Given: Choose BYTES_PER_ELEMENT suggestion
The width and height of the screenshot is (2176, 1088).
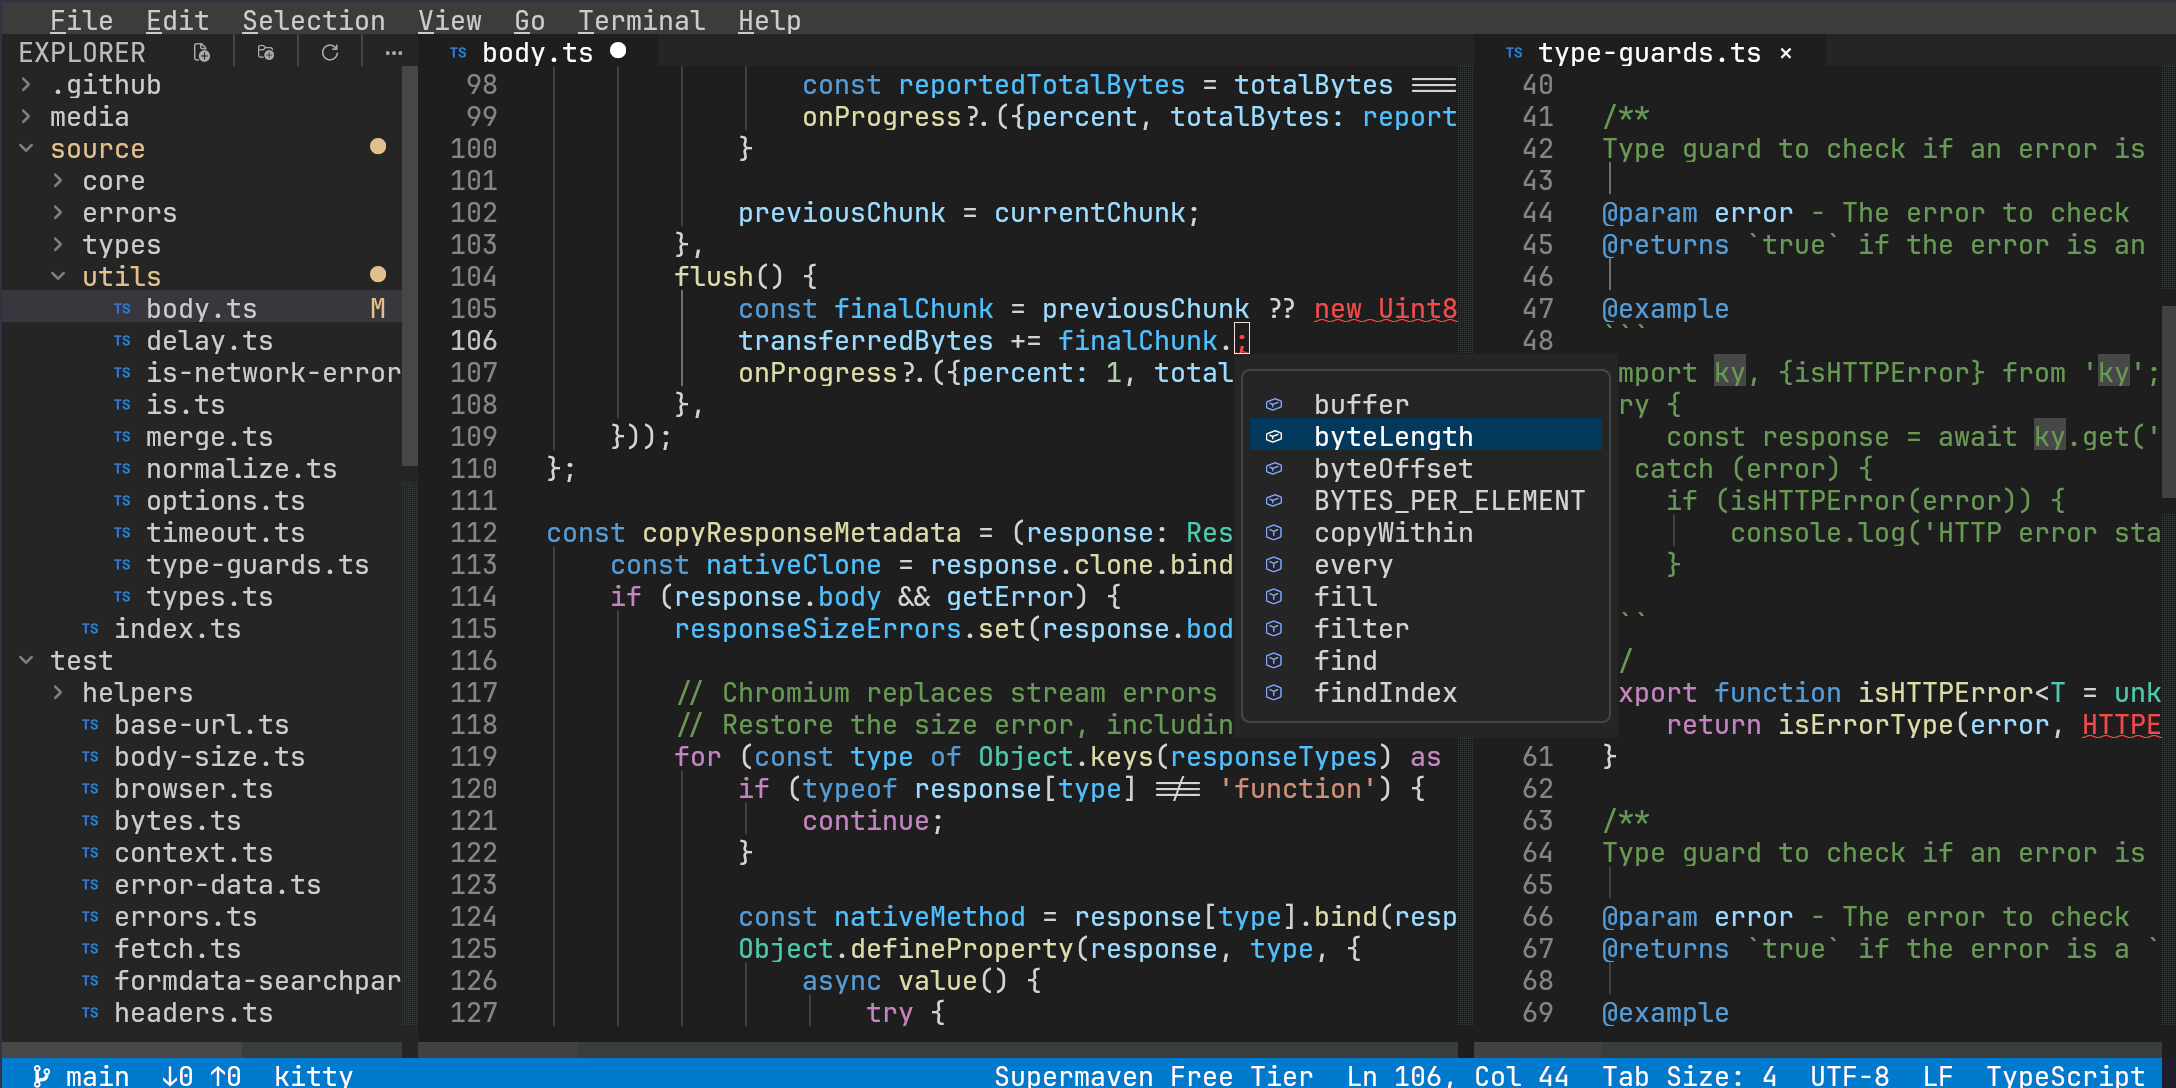Looking at the screenshot, I should pyautogui.click(x=1425, y=501).
